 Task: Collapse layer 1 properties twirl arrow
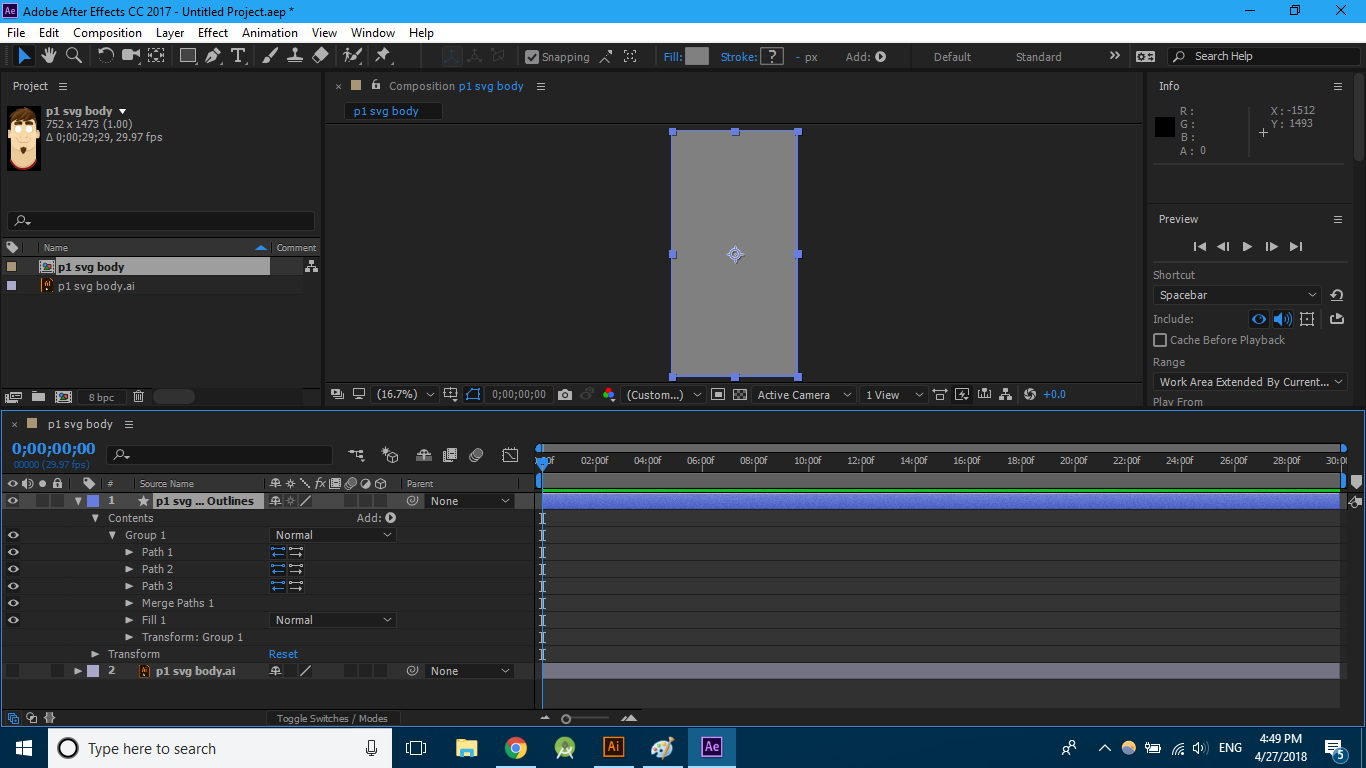click(x=78, y=501)
